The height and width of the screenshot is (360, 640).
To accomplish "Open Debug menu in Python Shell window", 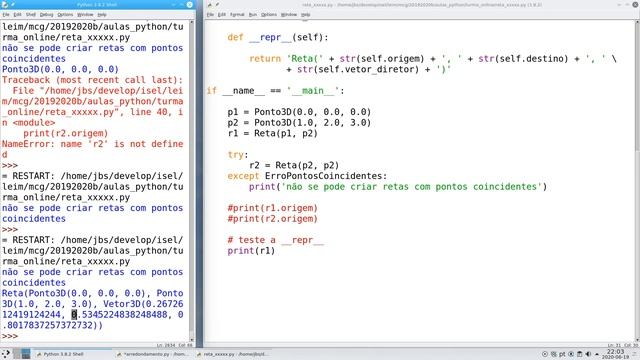I will point(47,15).
